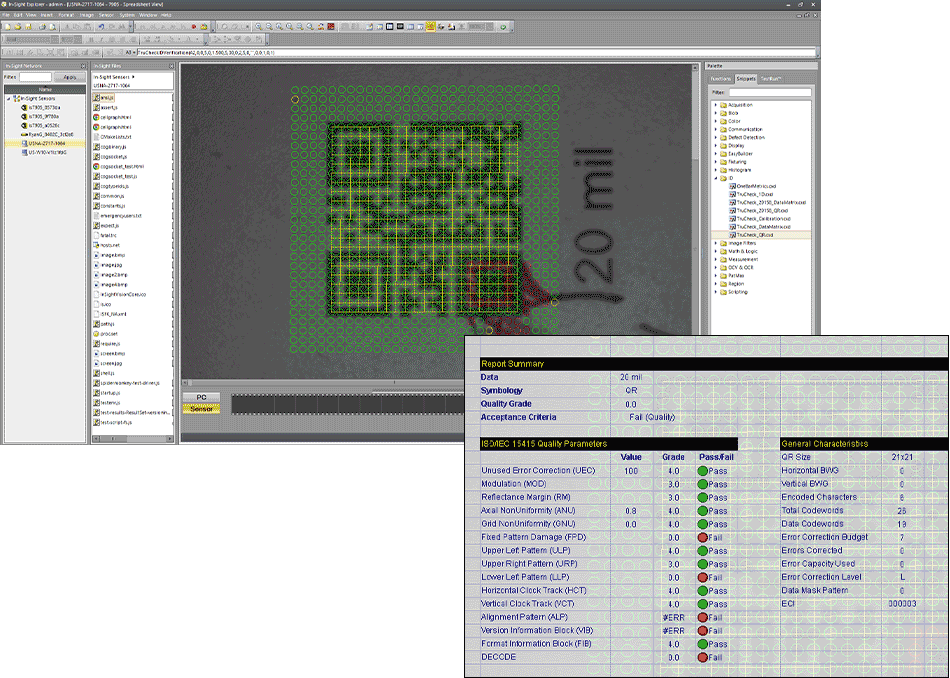Click the undo arrow in toolbar
This screenshot has width=950, height=678.
coord(101,26)
